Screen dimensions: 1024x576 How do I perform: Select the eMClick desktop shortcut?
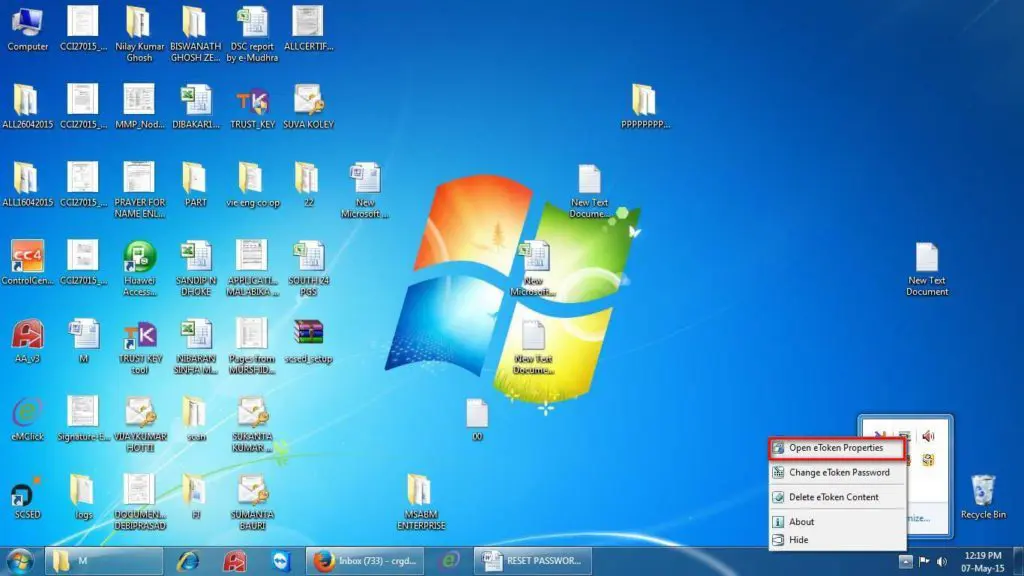pos(27,416)
